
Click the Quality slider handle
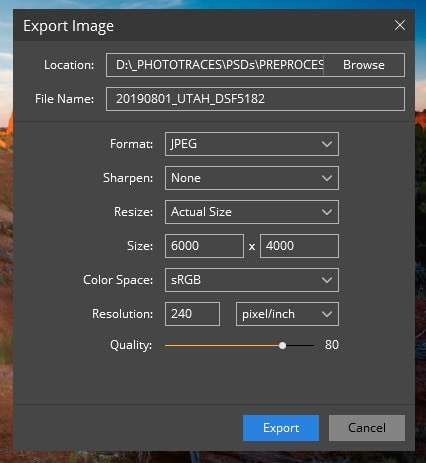(282, 345)
